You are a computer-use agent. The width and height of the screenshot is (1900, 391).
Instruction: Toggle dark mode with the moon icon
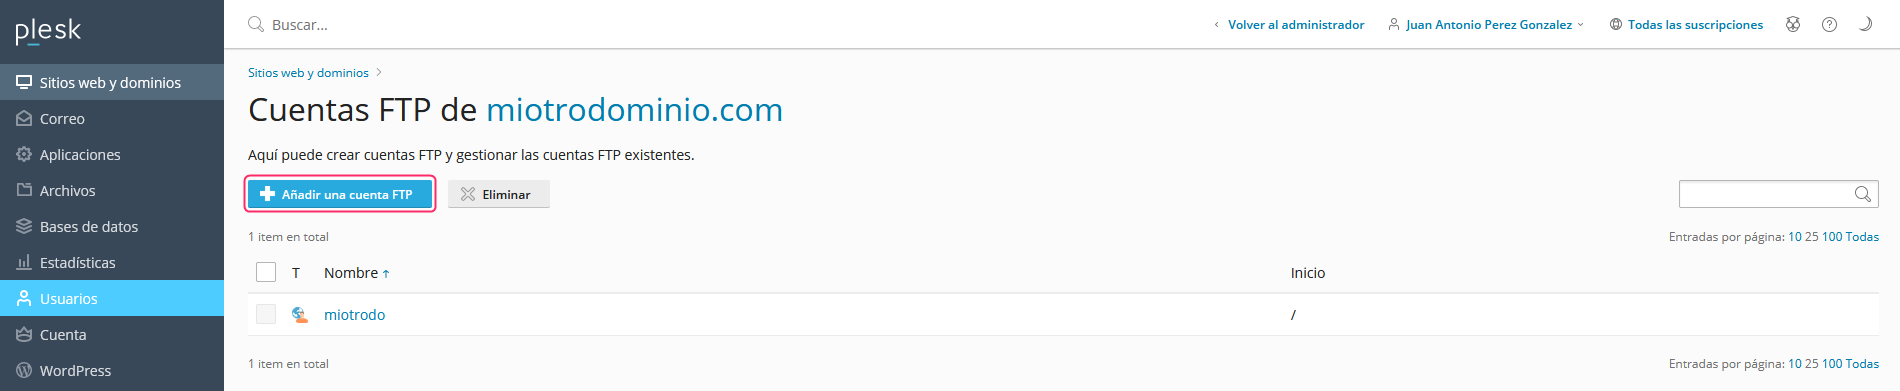click(x=1865, y=25)
